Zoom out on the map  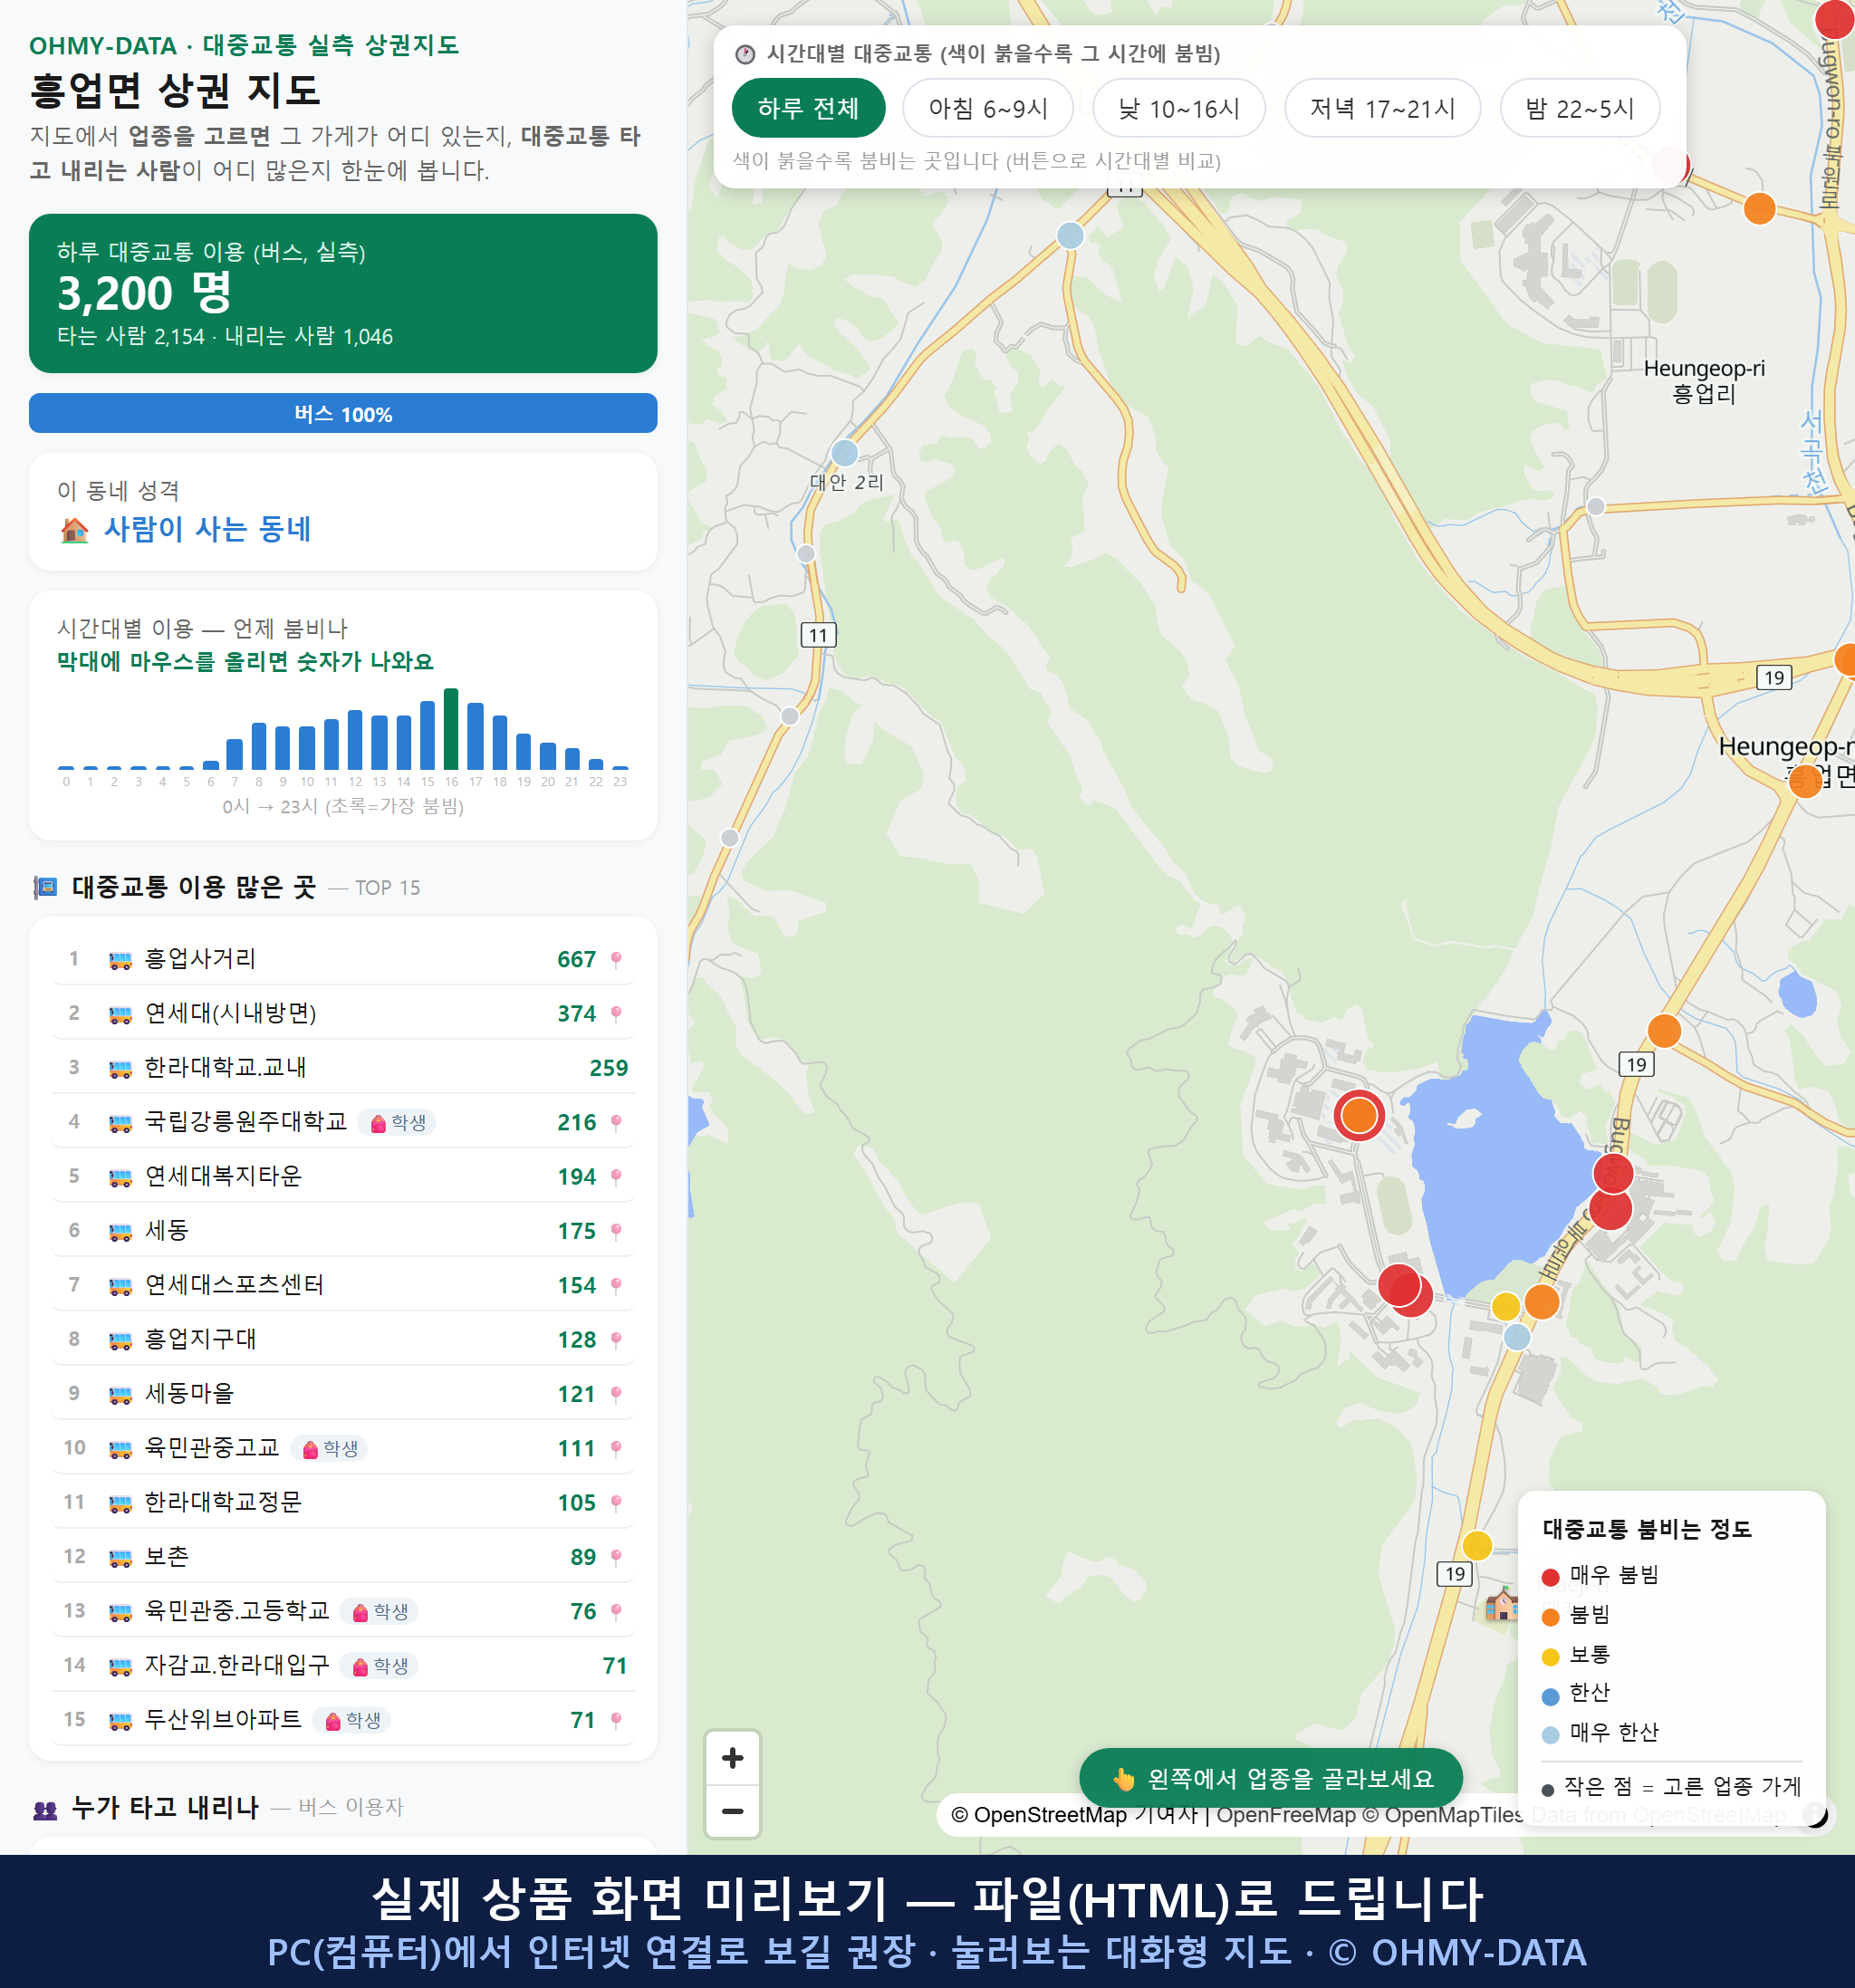pyautogui.click(x=733, y=1811)
